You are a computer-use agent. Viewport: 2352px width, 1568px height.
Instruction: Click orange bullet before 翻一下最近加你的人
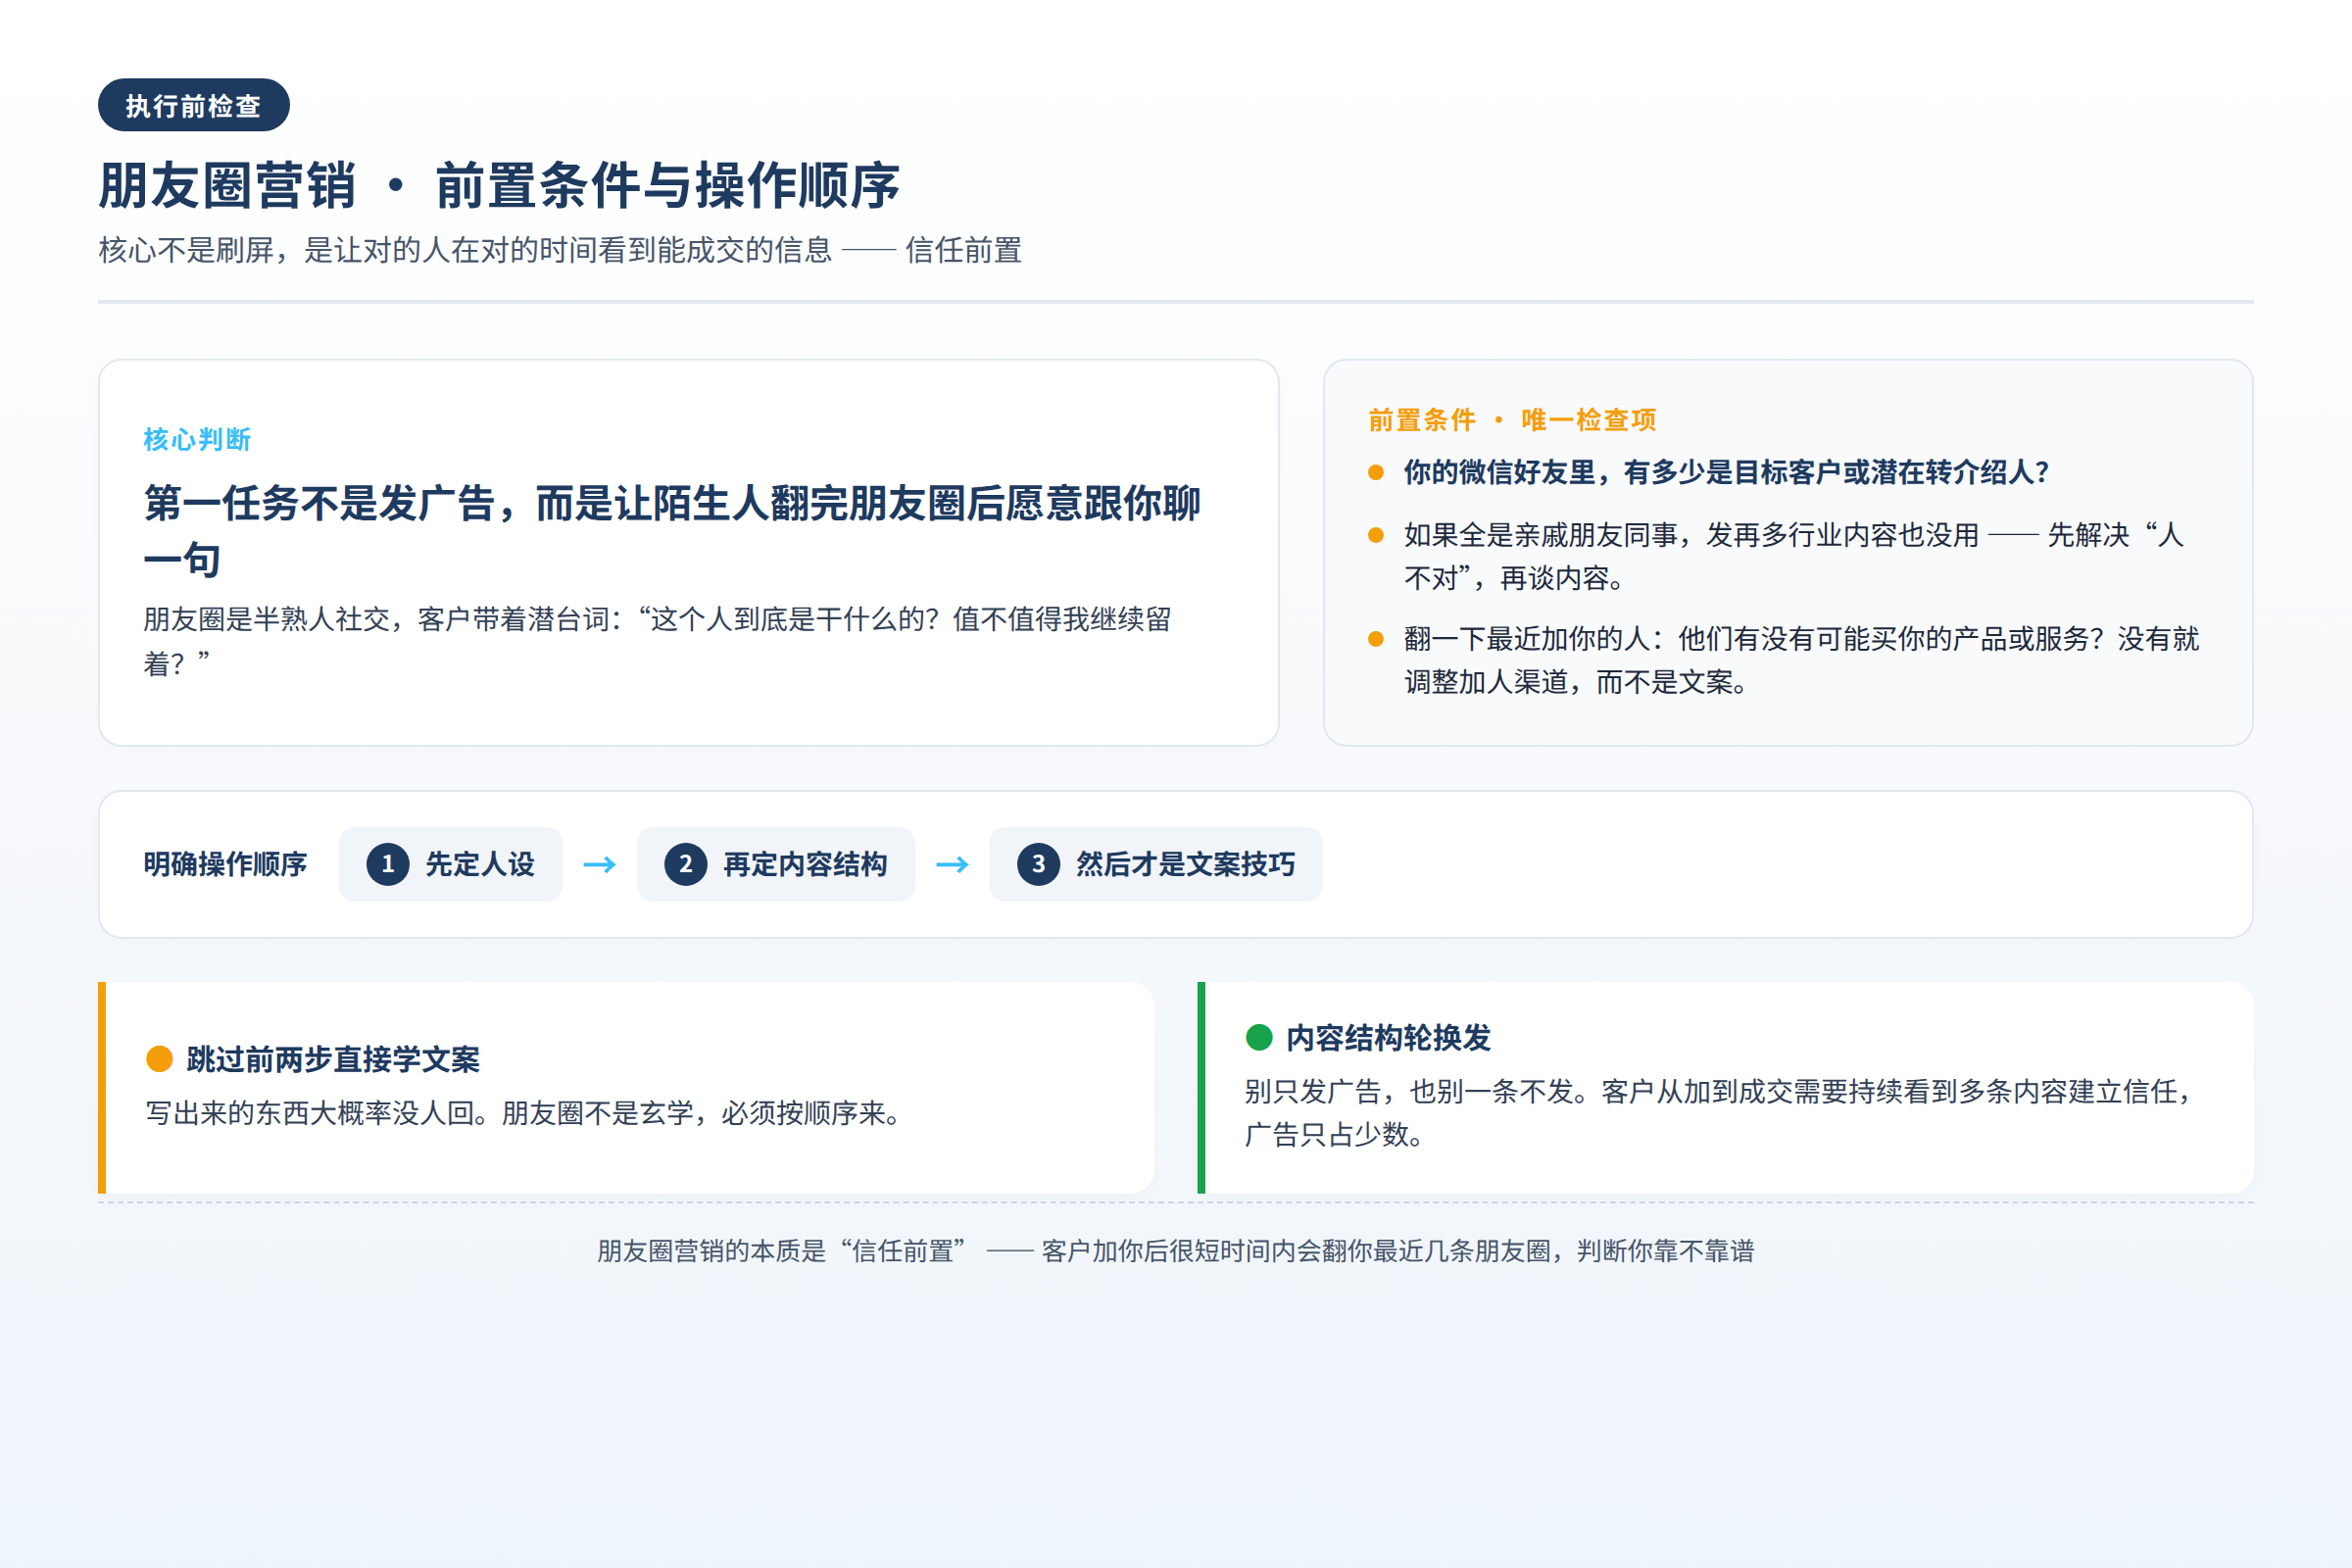coord(1376,639)
